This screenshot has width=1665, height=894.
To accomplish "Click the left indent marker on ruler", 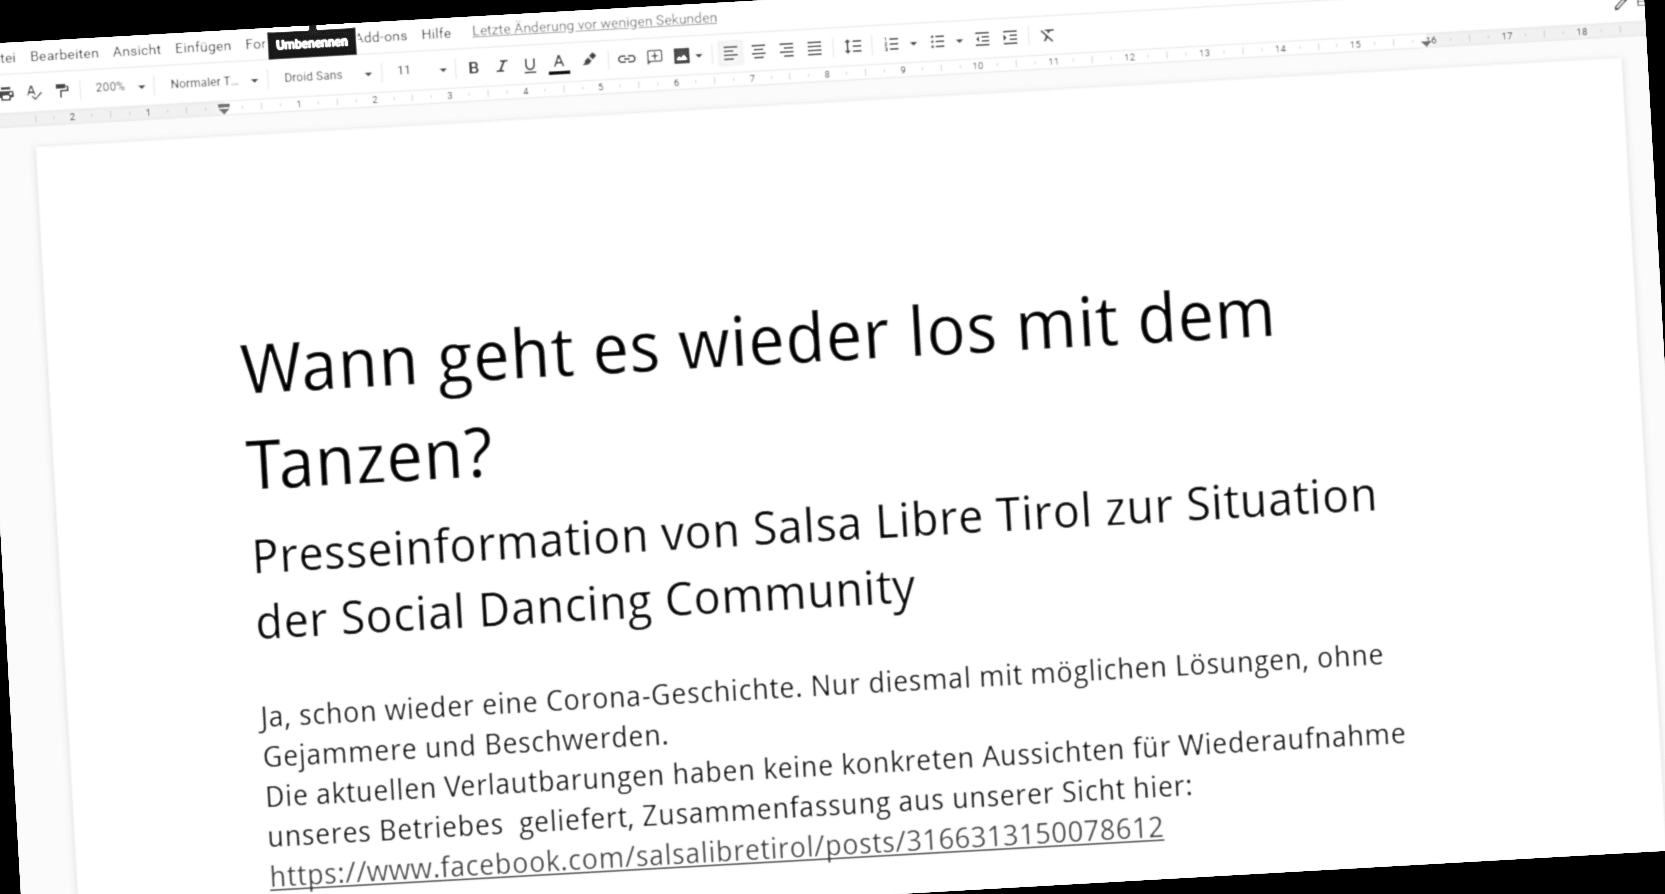I will coord(223,108).
